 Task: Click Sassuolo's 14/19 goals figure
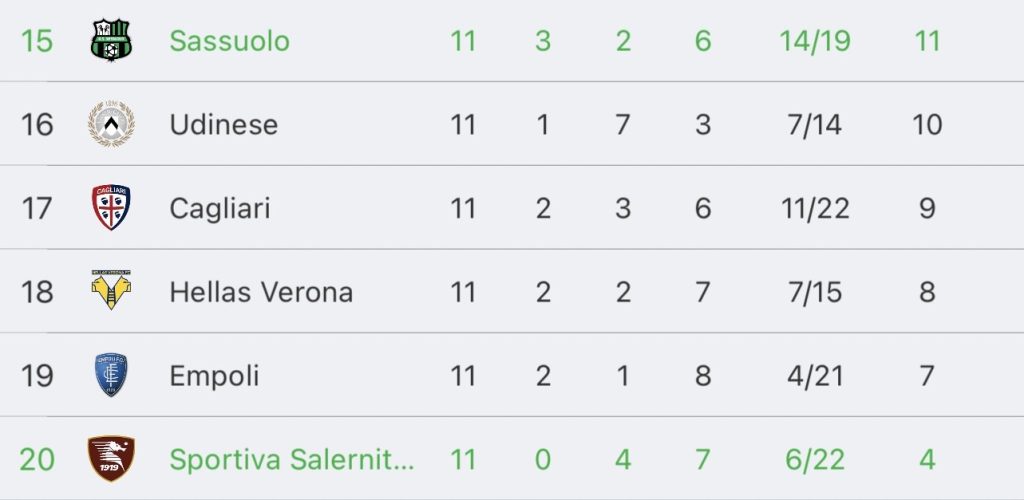pos(815,41)
